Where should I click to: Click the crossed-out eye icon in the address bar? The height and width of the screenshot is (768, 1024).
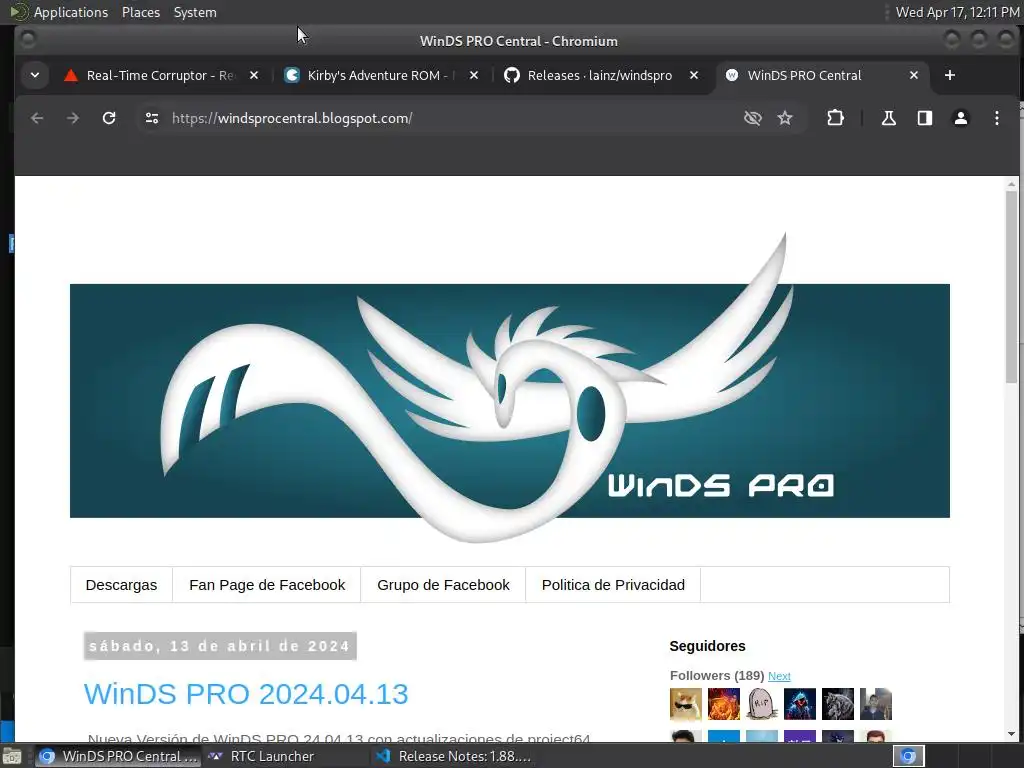pyautogui.click(x=753, y=118)
